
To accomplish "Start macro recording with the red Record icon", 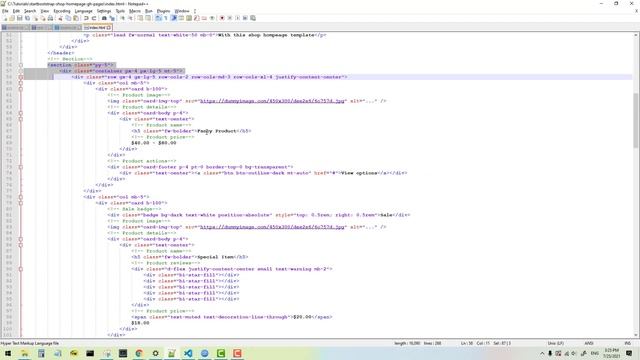I will point(222,18).
